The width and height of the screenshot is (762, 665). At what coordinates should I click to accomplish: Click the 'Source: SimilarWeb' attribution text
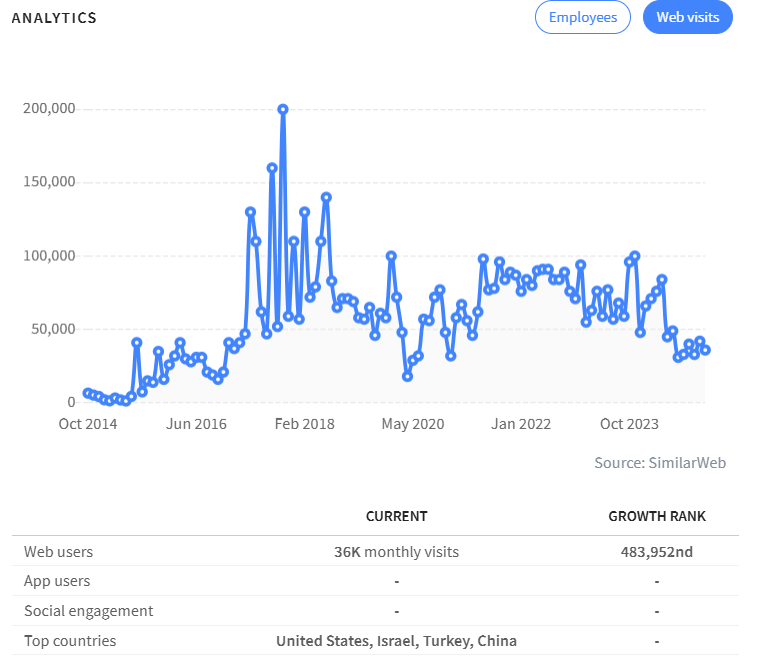[660, 463]
